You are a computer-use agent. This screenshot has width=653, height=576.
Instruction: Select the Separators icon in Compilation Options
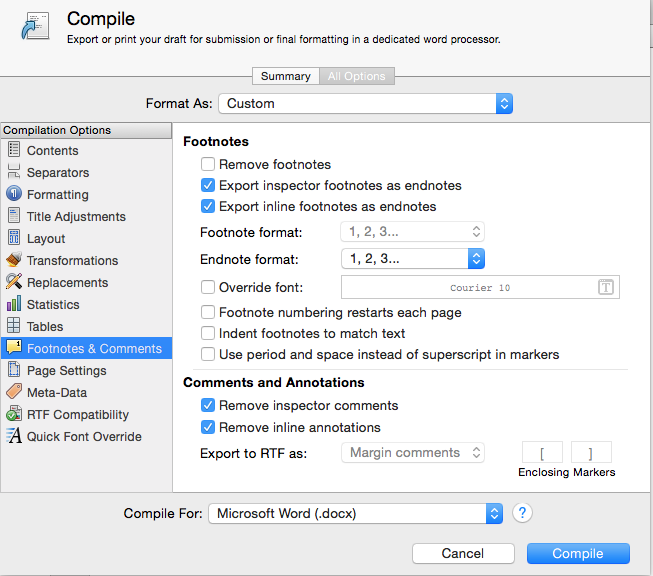tap(14, 172)
